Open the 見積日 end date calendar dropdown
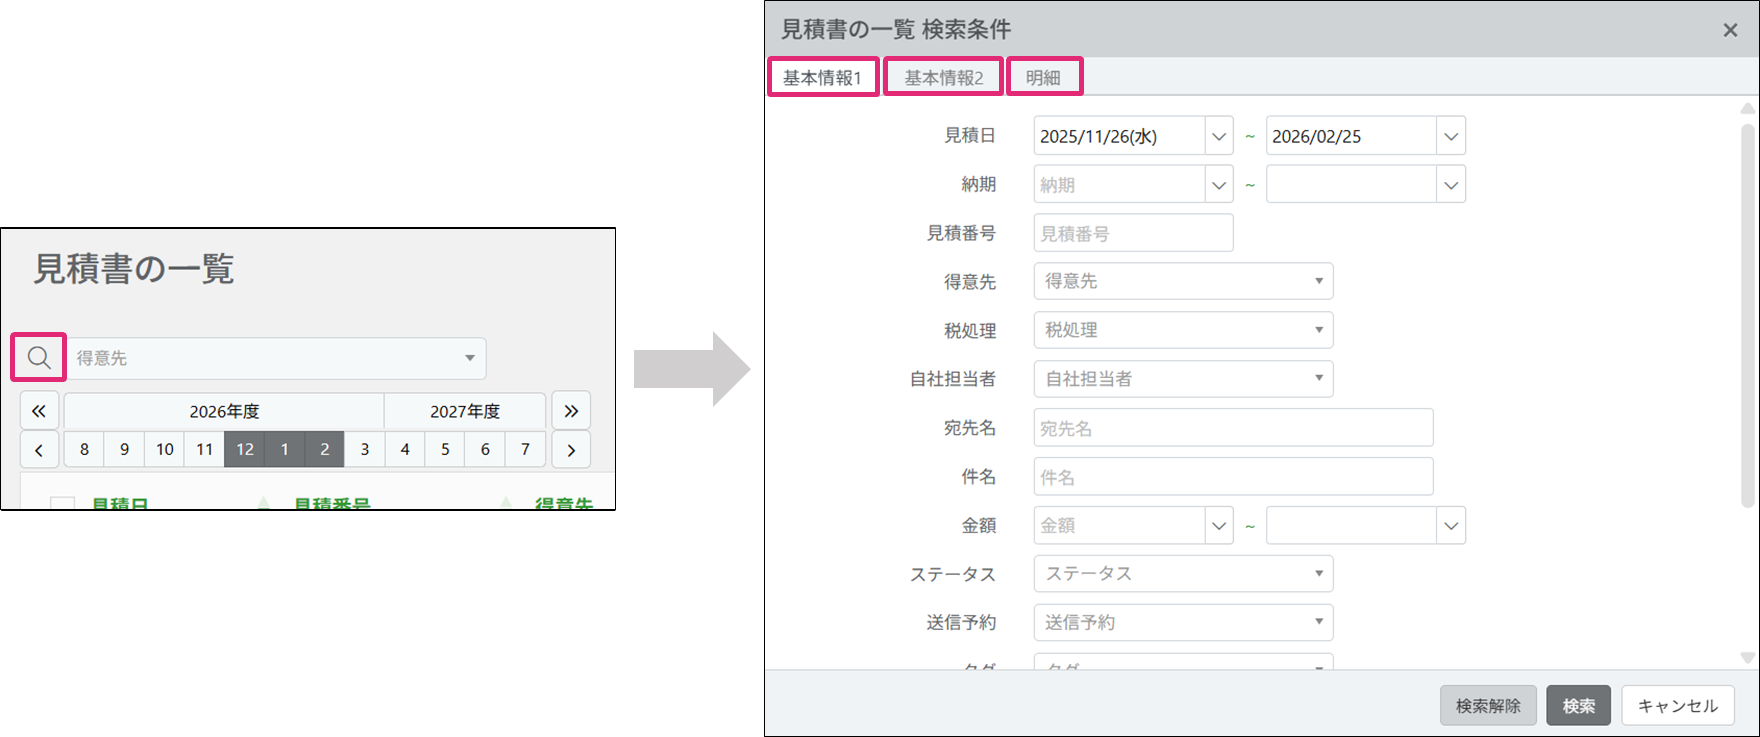 1451,136
